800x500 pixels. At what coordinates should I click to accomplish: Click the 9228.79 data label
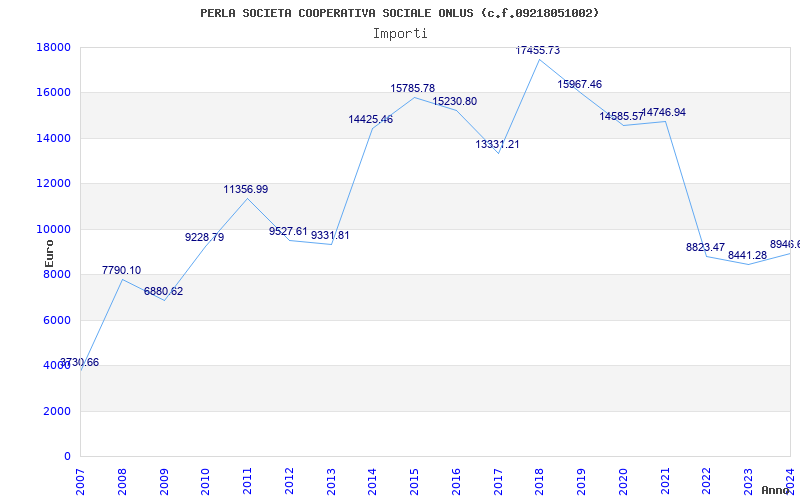204,237
